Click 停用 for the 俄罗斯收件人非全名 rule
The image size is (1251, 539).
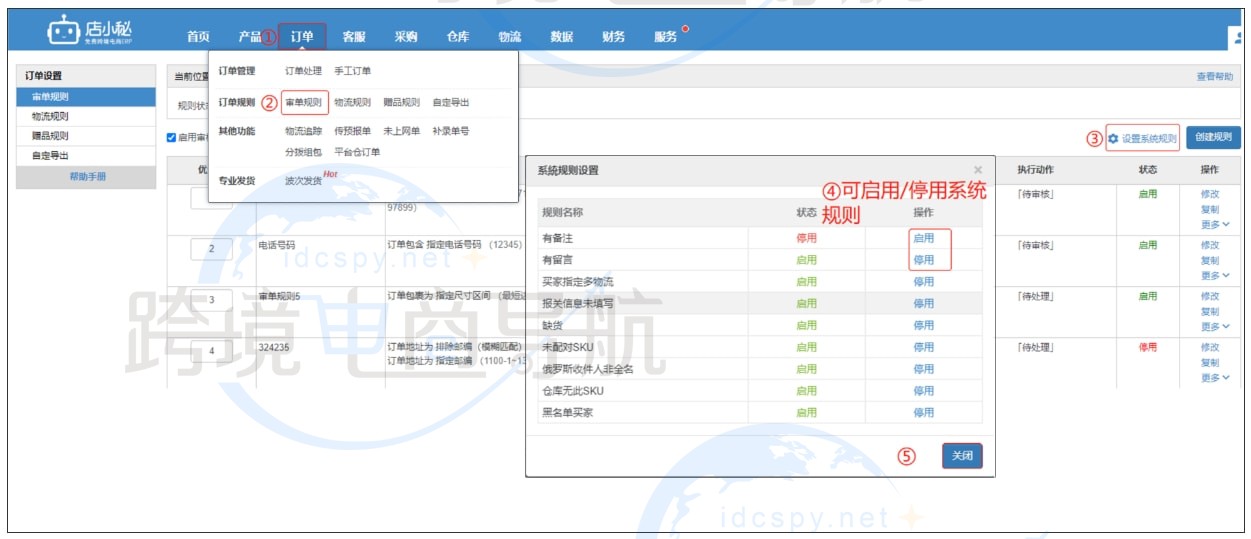923,369
